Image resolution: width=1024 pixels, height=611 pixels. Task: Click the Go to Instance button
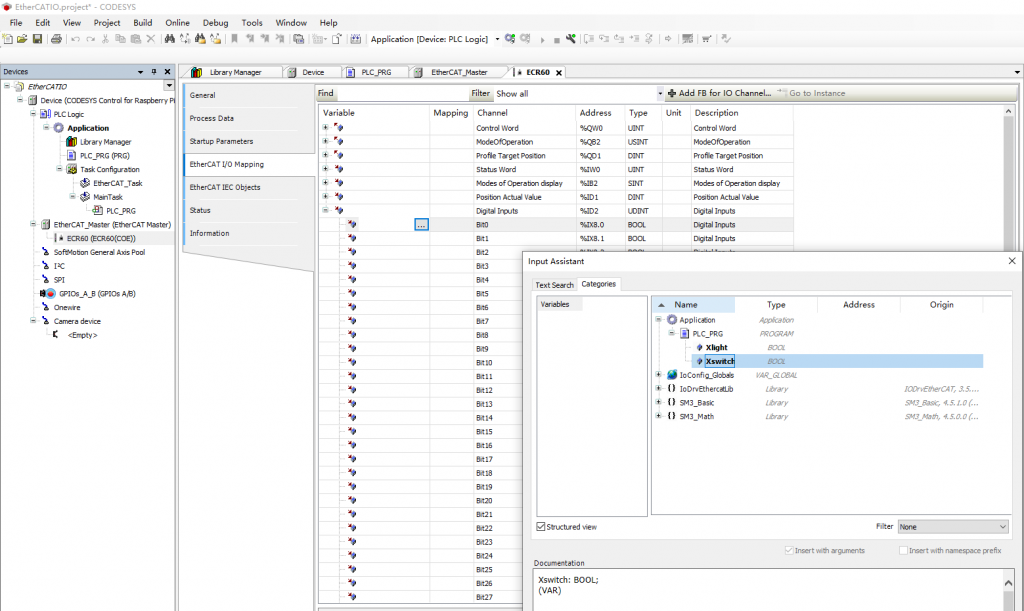pos(810,93)
